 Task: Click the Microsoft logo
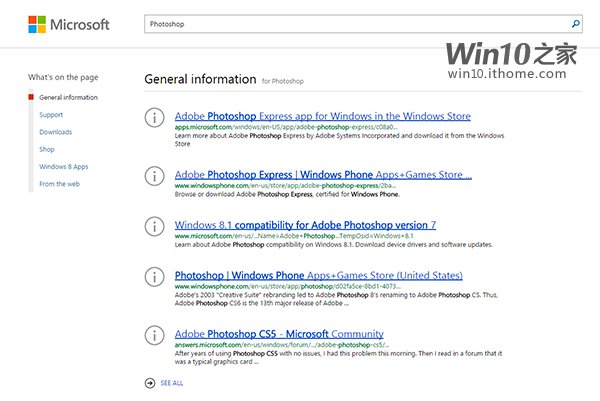[x=69, y=24]
